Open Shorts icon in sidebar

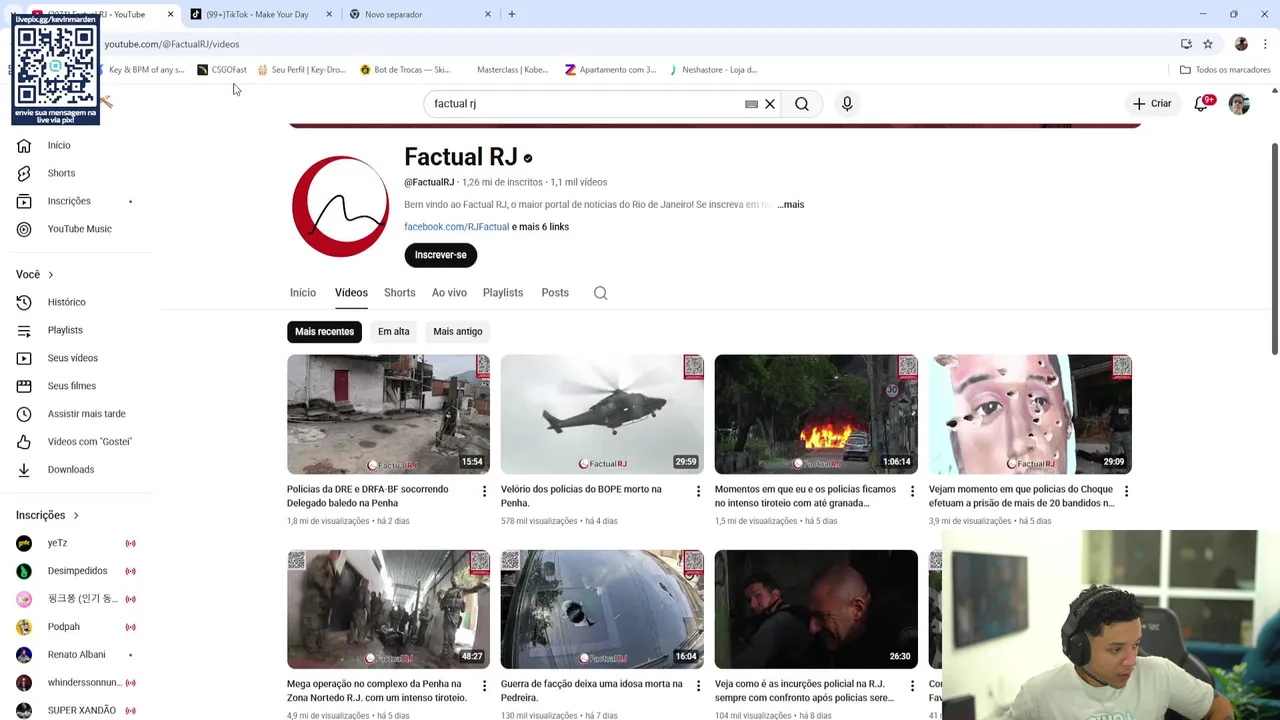[24, 174]
